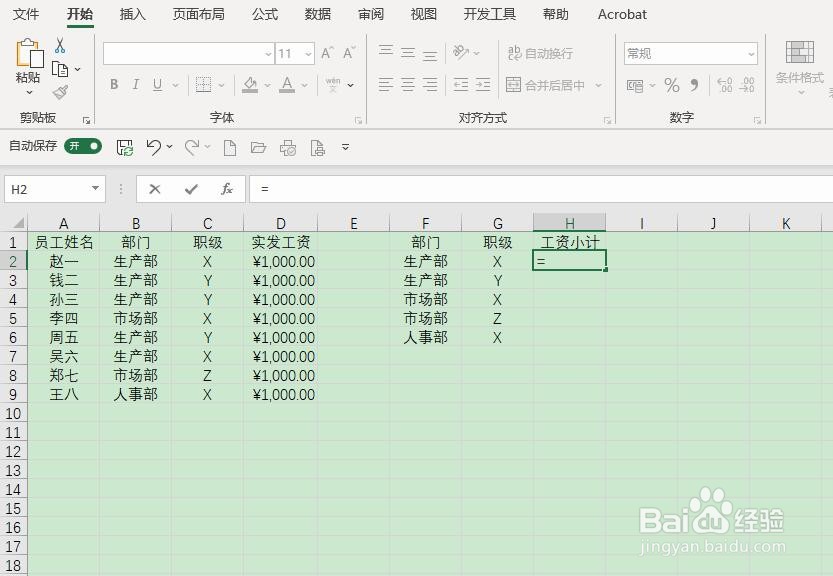This screenshot has width=833, height=576.
Task: Click the Cut scissors icon
Action: tap(60, 46)
